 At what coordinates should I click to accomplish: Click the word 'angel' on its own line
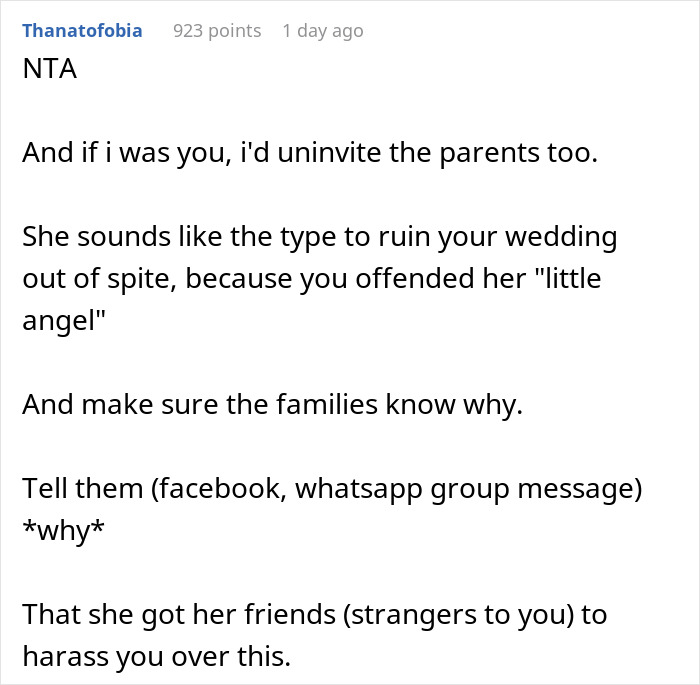click(x=64, y=321)
